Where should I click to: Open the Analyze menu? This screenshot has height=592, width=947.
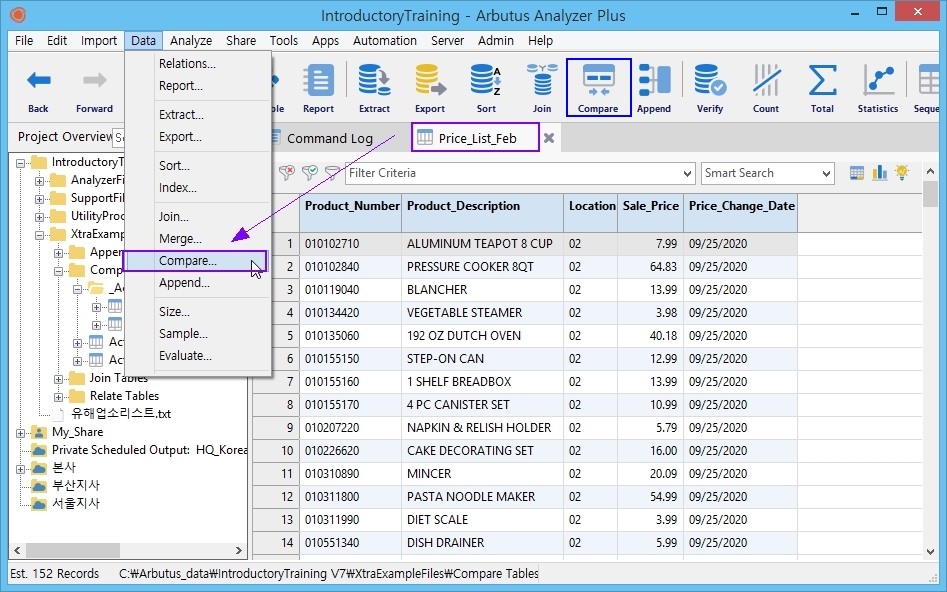(191, 40)
